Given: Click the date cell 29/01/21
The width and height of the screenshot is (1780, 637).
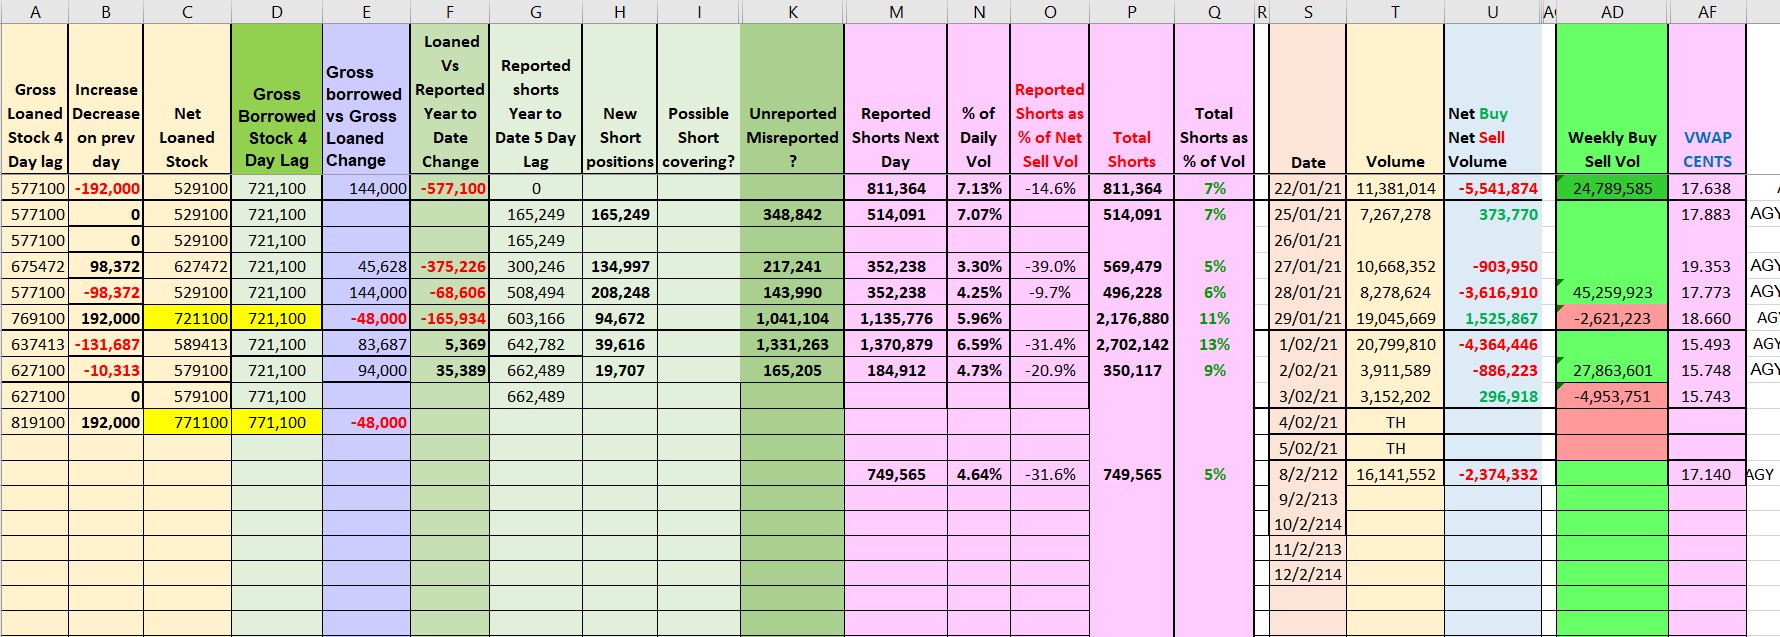Looking at the screenshot, I should (x=1308, y=318).
